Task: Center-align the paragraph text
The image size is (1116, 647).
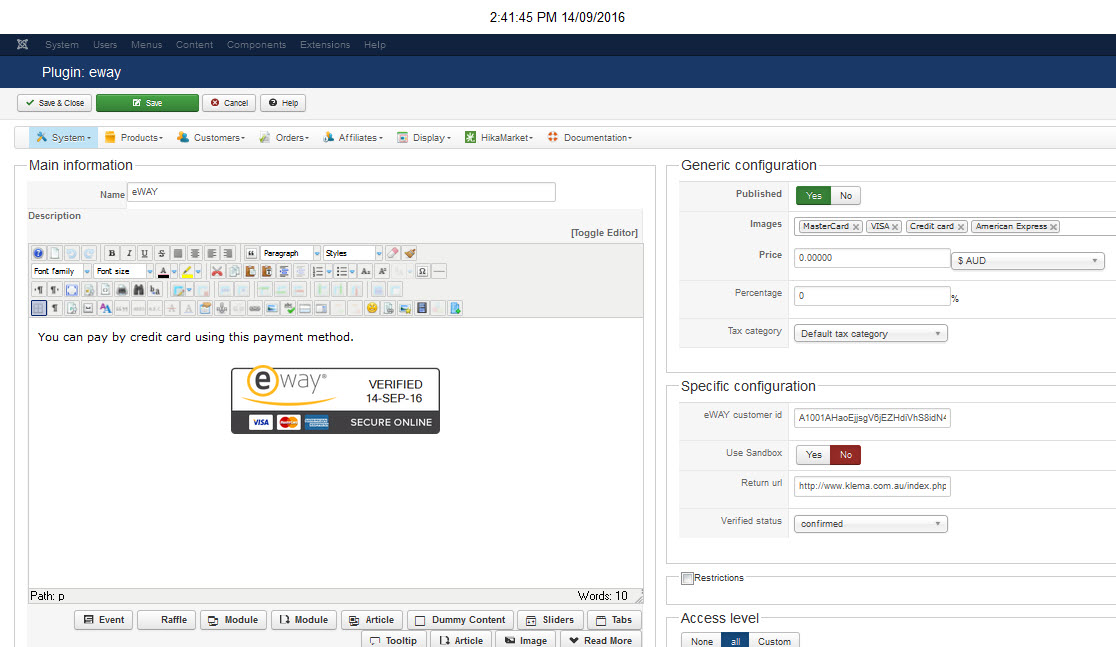Action: click(x=195, y=253)
